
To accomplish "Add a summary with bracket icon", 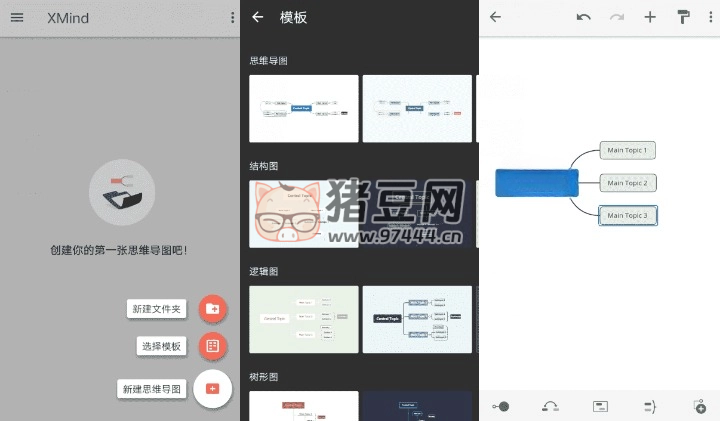I will (650, 406).
